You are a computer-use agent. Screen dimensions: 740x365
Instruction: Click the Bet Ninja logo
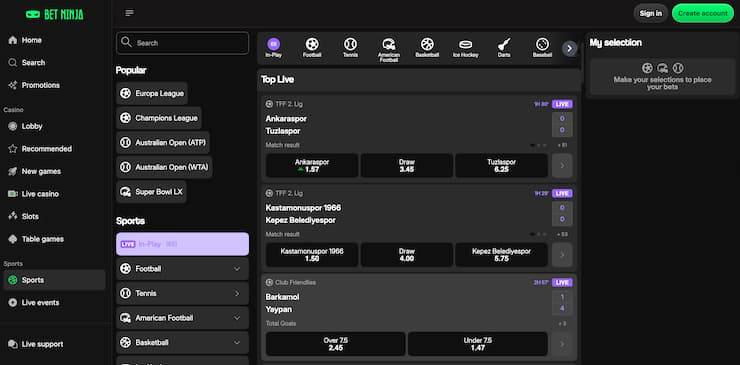click(55, 15)
